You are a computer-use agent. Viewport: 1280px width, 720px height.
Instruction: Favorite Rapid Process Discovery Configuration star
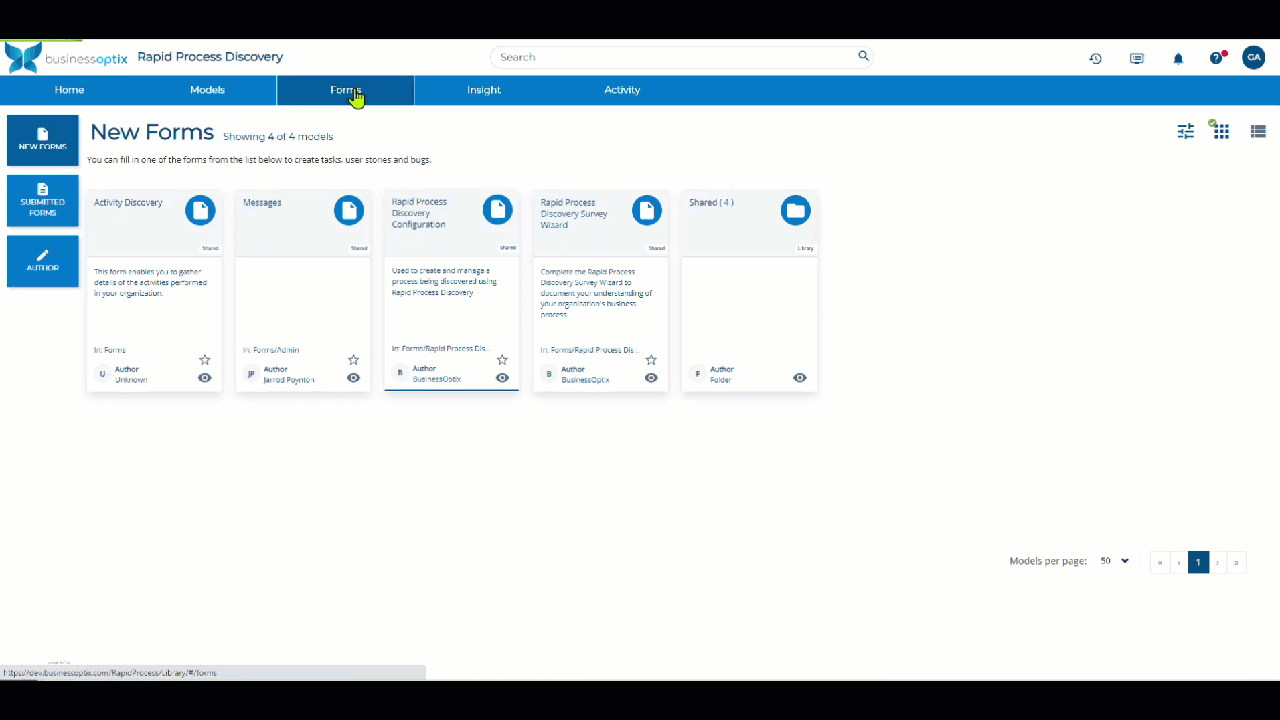pyautogui.click(x=502, y=360)
